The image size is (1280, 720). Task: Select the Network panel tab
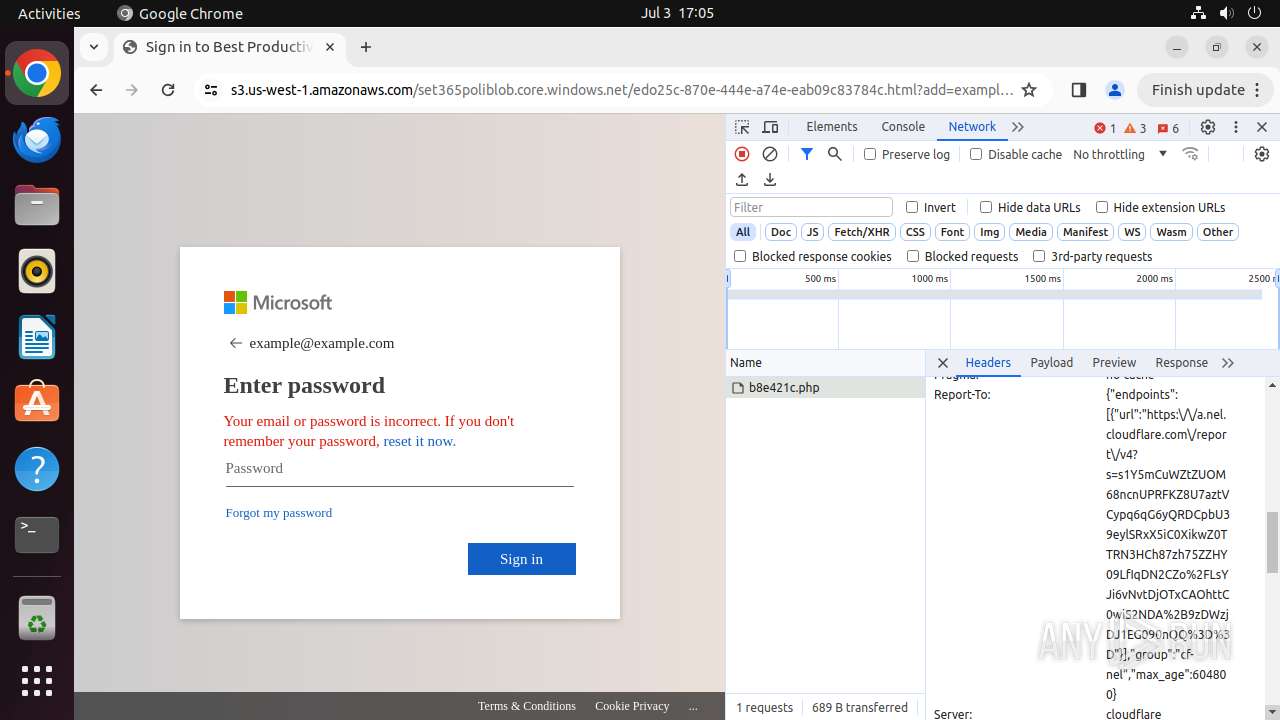[972, 127]
